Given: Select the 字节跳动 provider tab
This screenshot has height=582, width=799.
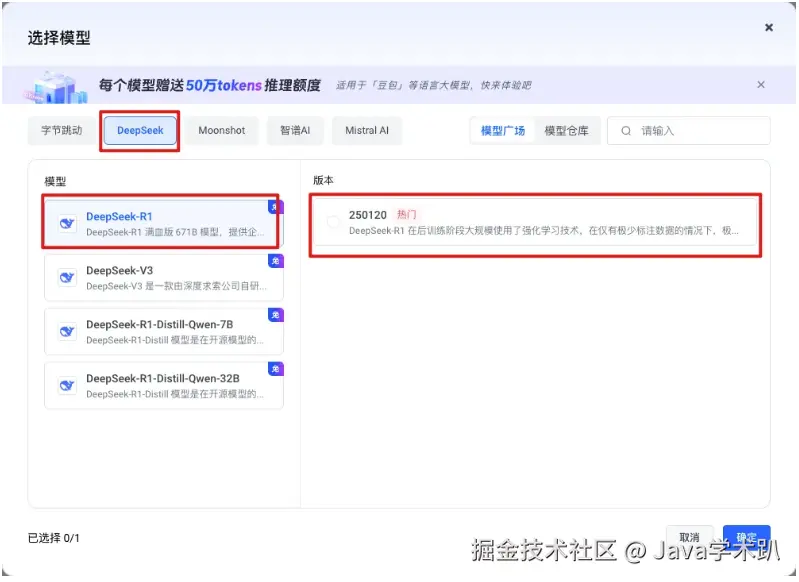Looking at the screenshot, I should point(62,130).
